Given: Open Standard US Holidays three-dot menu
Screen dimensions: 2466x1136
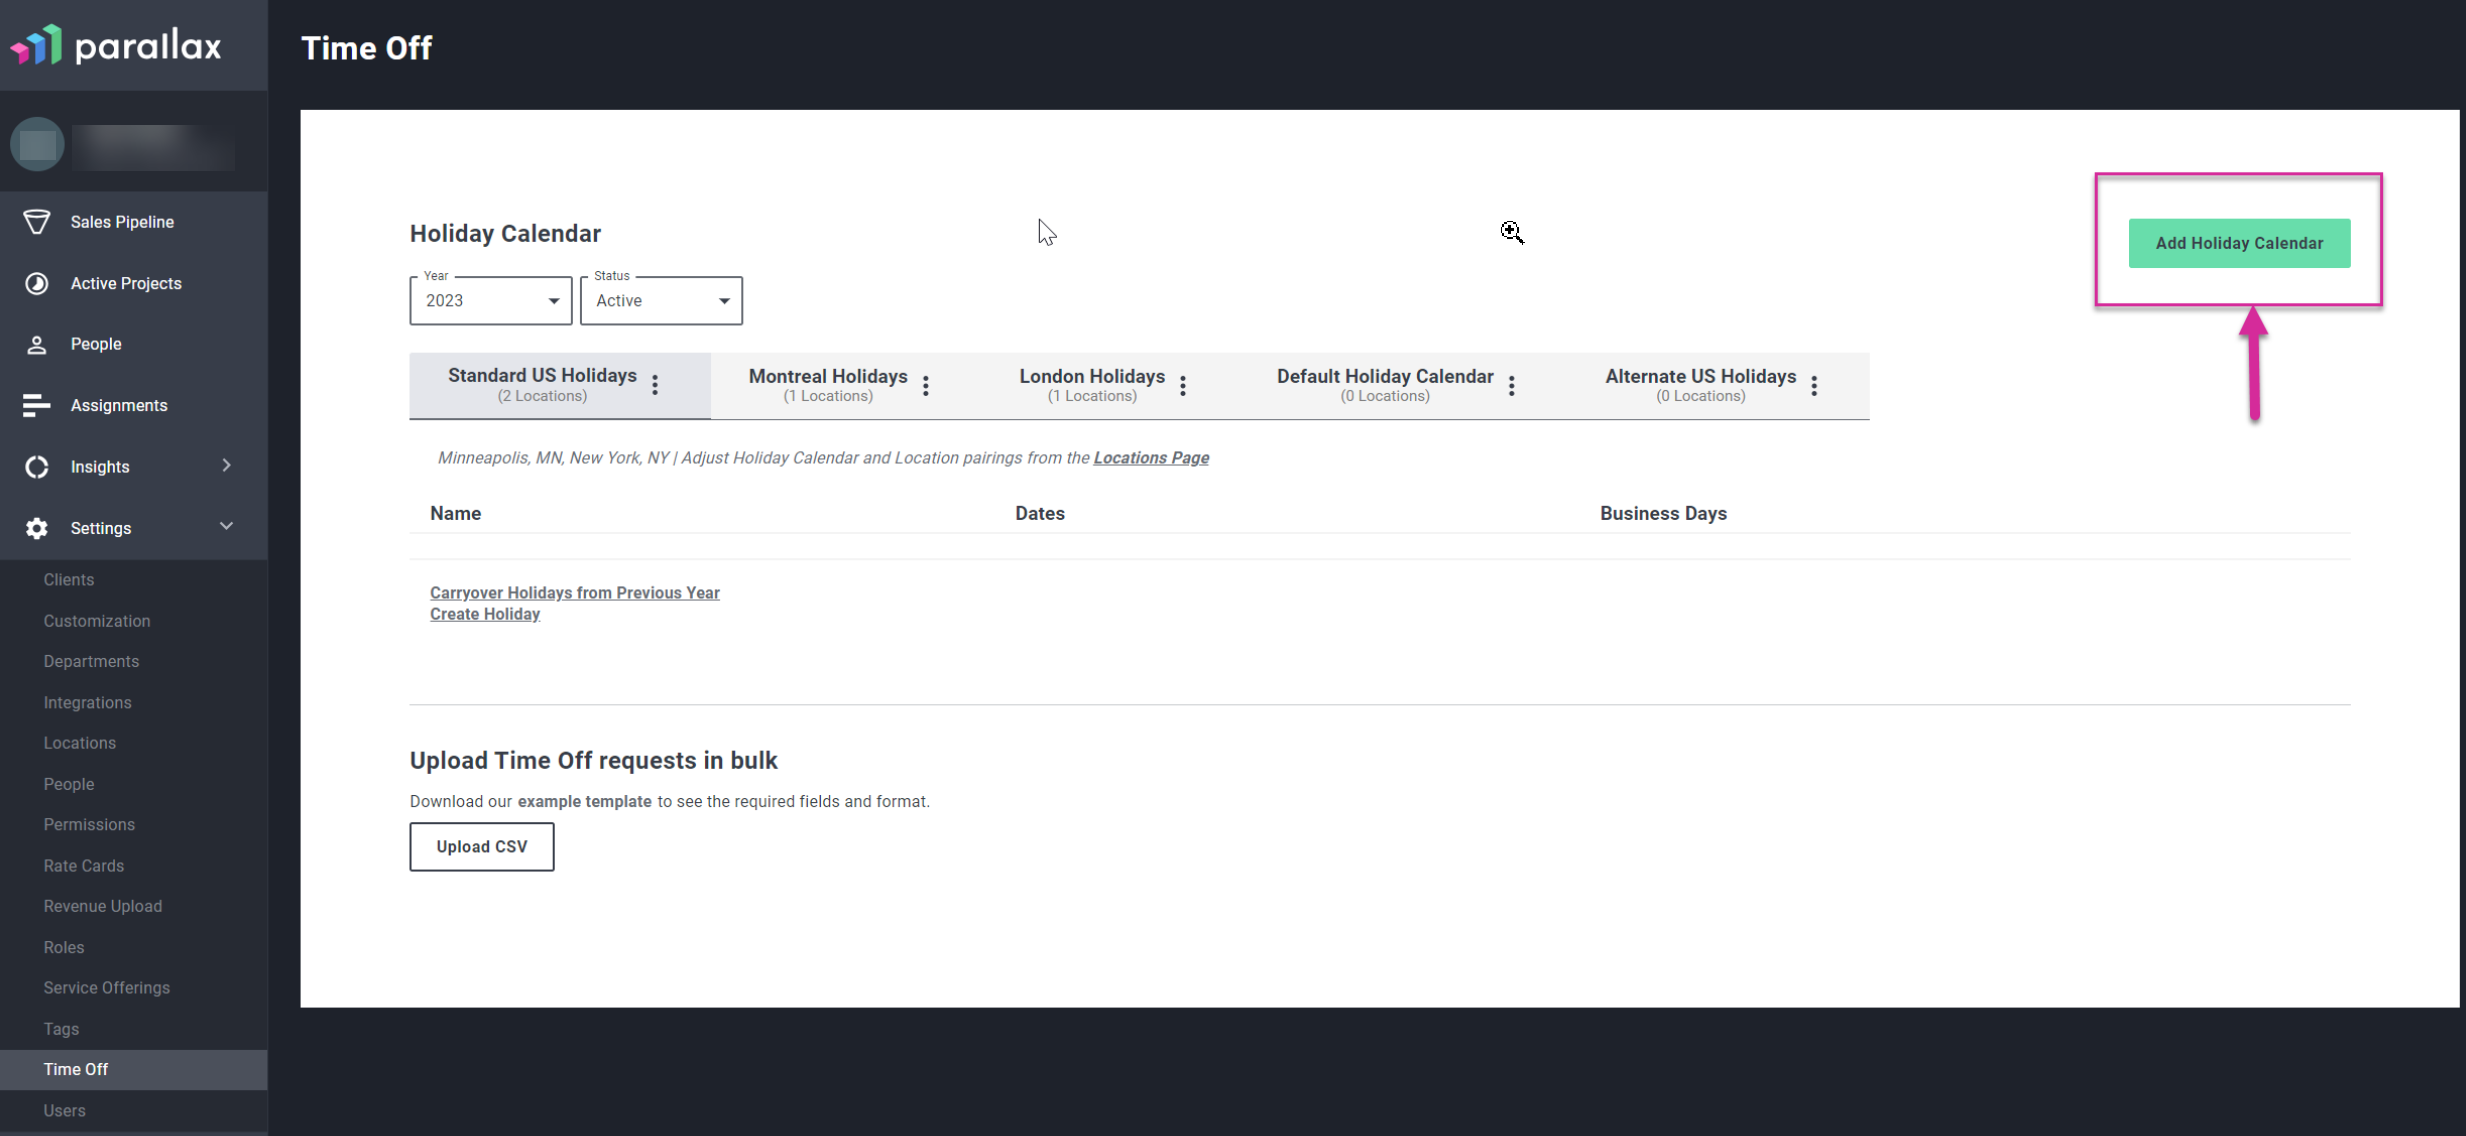Looking at the screenshot, I should pos(655,385).
